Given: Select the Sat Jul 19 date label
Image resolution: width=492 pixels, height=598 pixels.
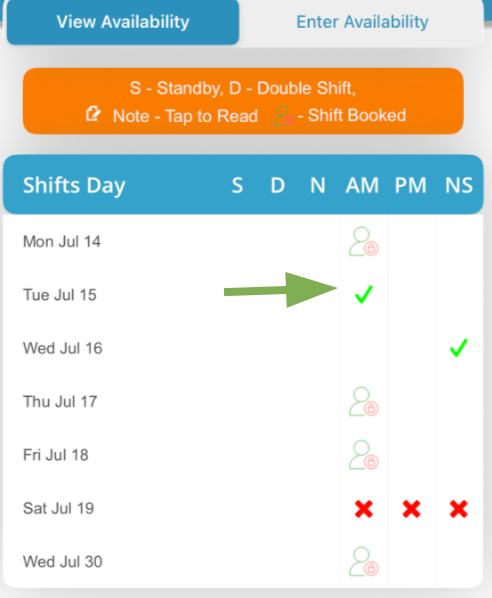Looking at the screenshot, I should pyautogui.click(x=58, y=508).
